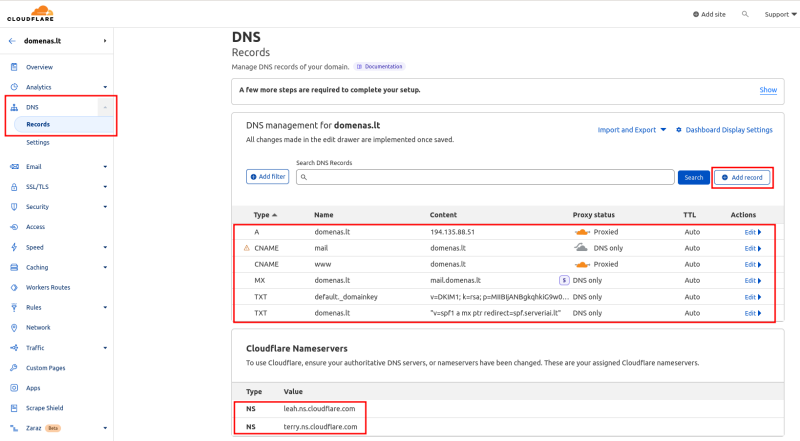Sort records by Type column header

(265, 215)
